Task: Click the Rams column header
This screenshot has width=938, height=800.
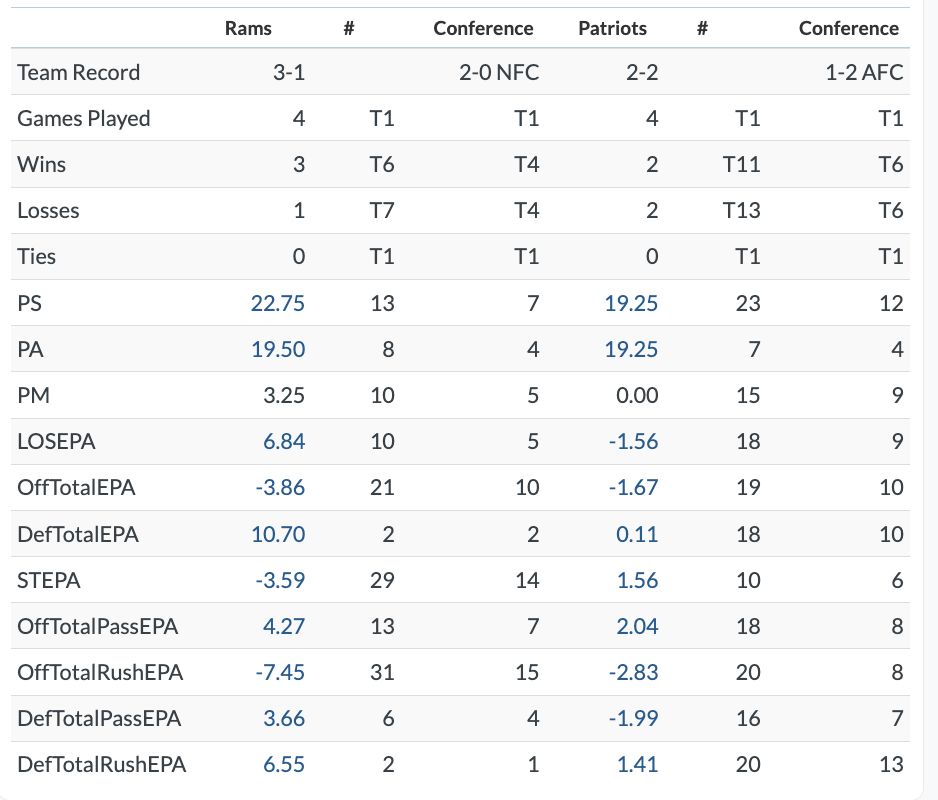Action: click(249, 28)
